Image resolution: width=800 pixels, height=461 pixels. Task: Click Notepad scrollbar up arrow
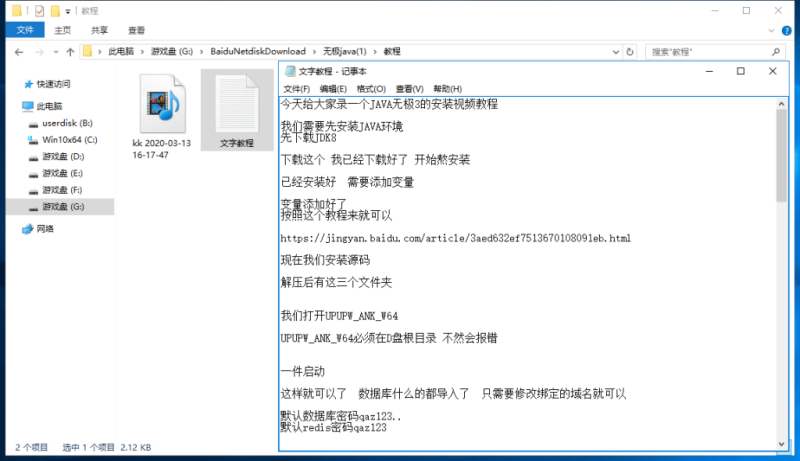[781, 104]
